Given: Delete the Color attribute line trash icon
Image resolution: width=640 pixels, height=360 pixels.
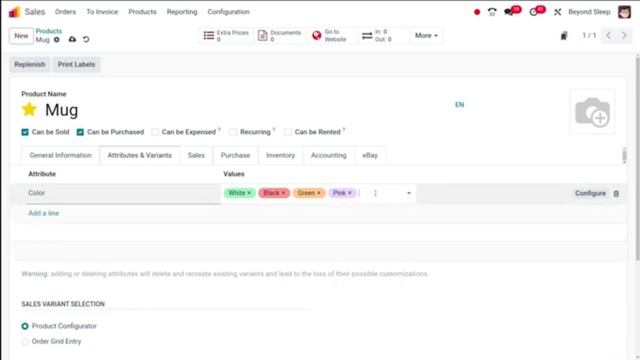Looking at the screenshot, I should tap(616, 193).
